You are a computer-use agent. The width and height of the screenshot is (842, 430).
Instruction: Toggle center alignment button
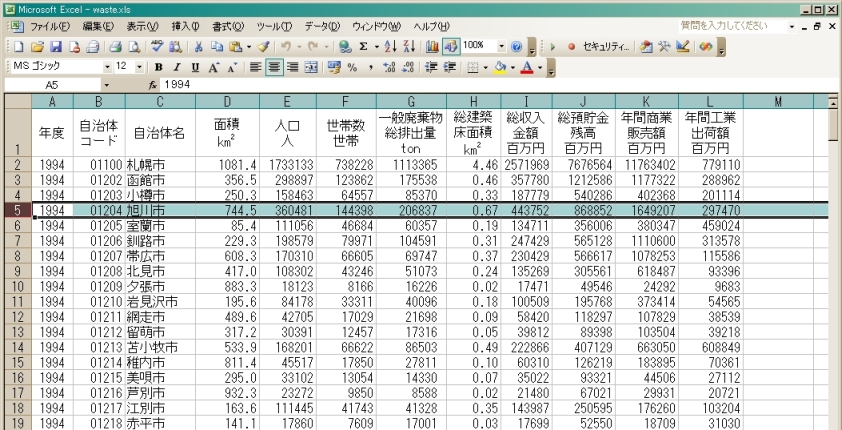coord(273,67)
